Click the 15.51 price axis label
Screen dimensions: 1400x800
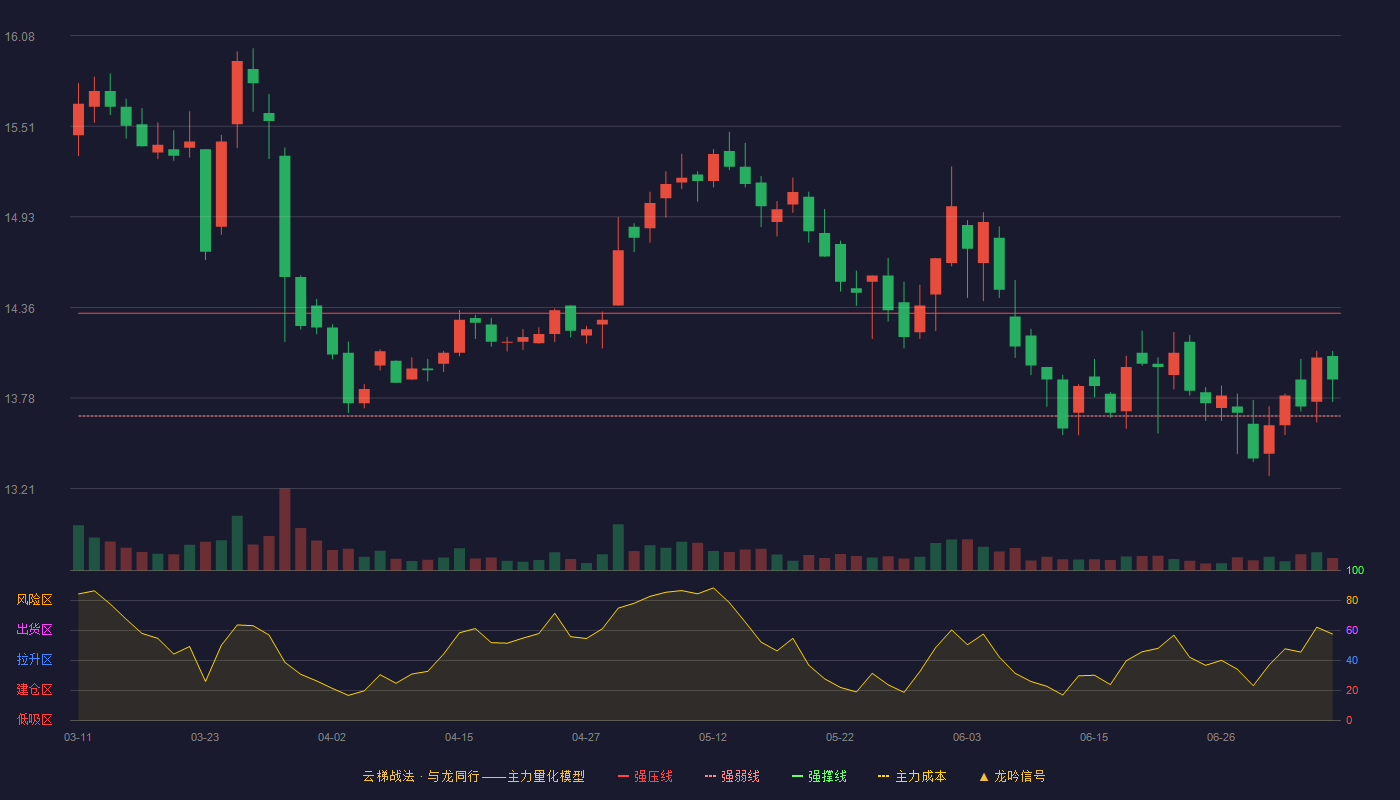20,128
